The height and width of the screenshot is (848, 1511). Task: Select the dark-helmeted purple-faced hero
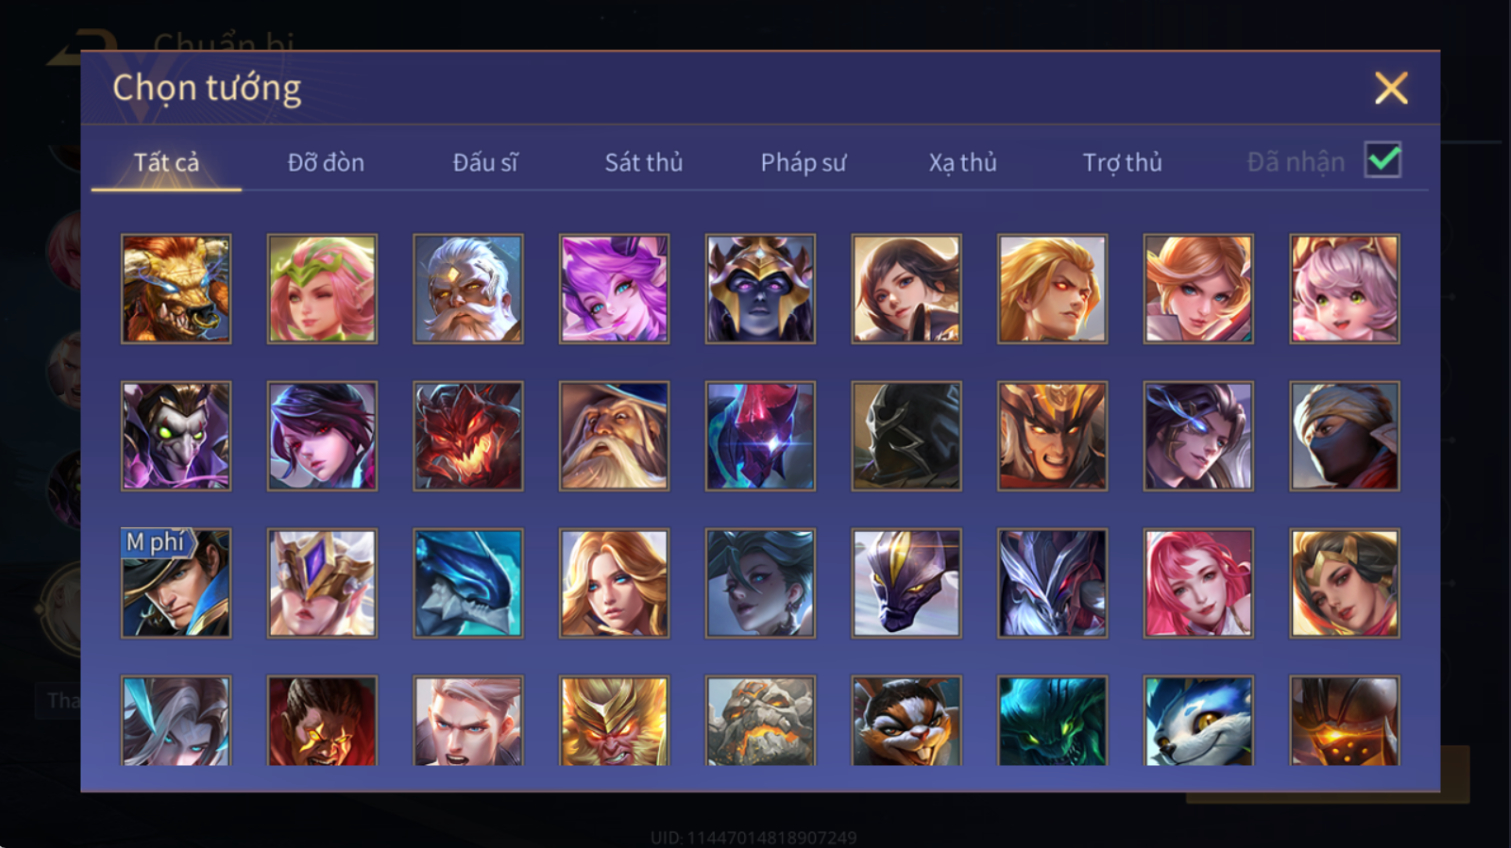pos(760,289)
